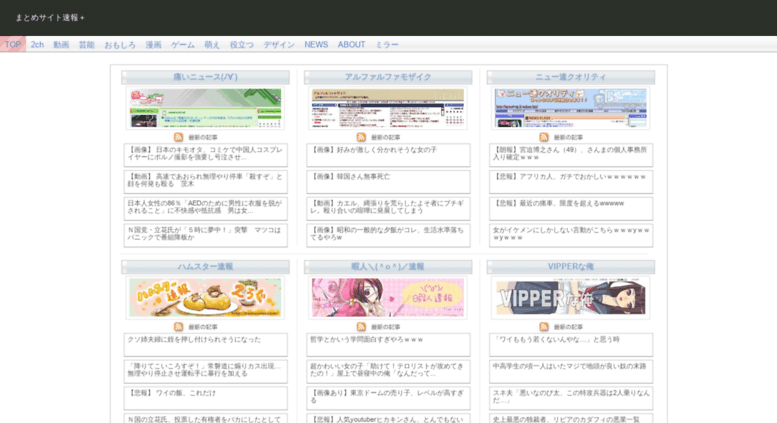This screenshot has height=423, width=777.
Task: Open article N国党・立花氏が「5時に夢中！」突撃
Action: (206, 235)
